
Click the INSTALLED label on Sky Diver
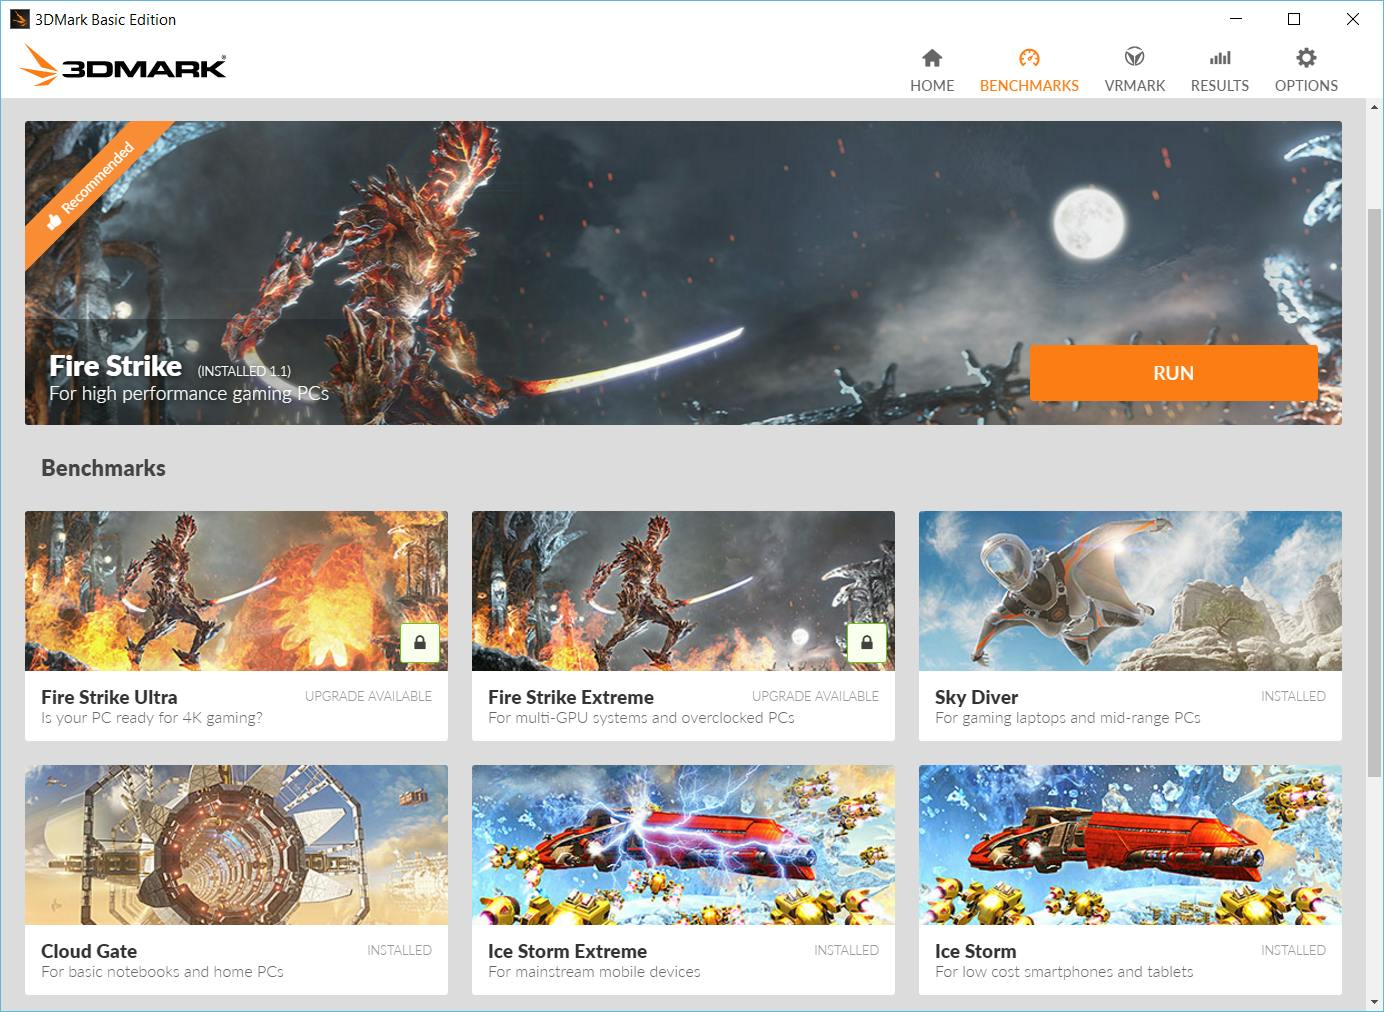[1293, 696]
